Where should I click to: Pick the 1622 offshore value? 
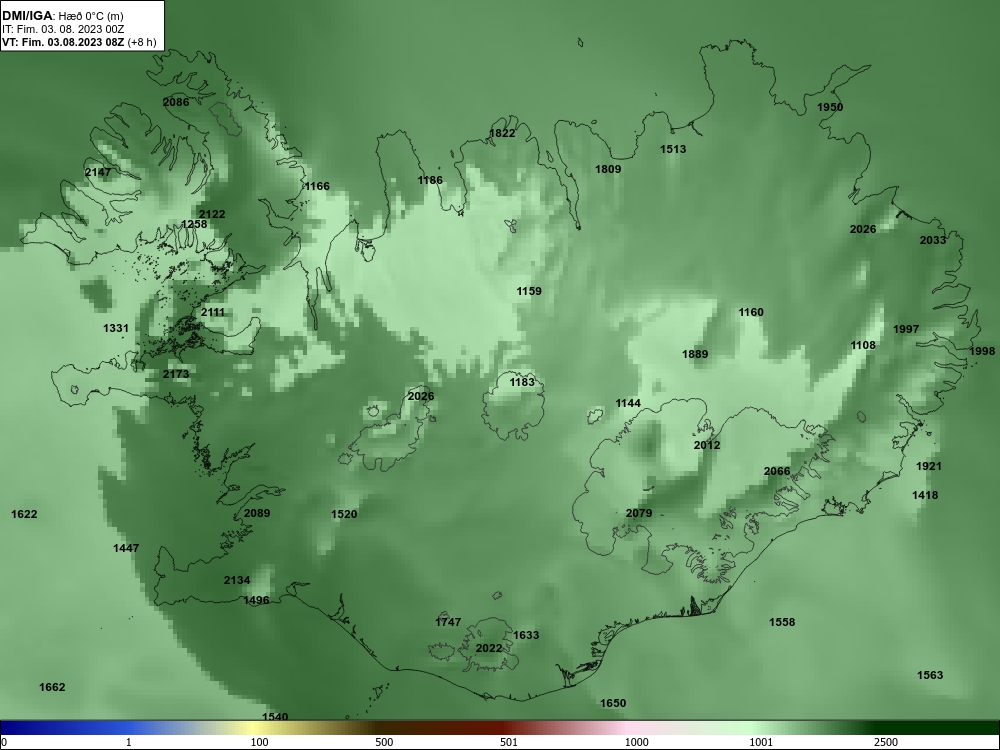pyautogui.click(x=24, y=515)
